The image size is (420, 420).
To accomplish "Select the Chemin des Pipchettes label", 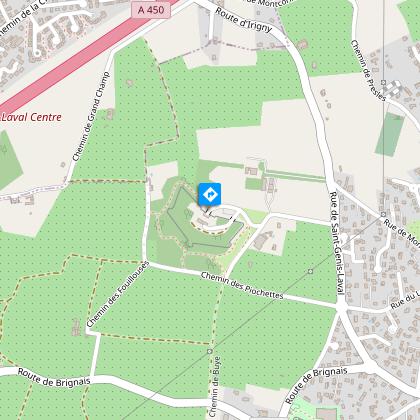I will click(x=242, y=286).
